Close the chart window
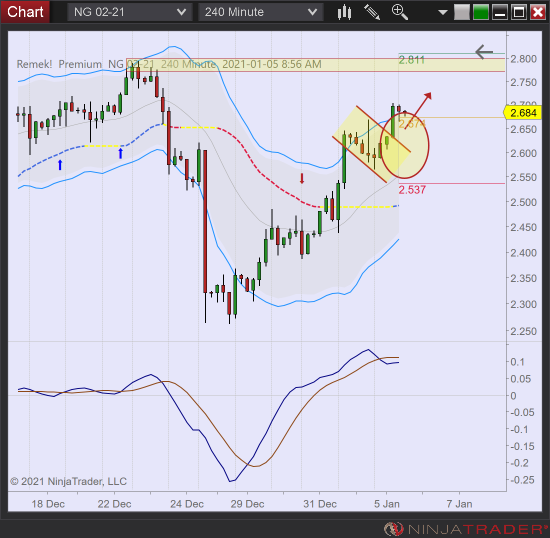Viewport: 550px width, 538px height. point(538,12)
